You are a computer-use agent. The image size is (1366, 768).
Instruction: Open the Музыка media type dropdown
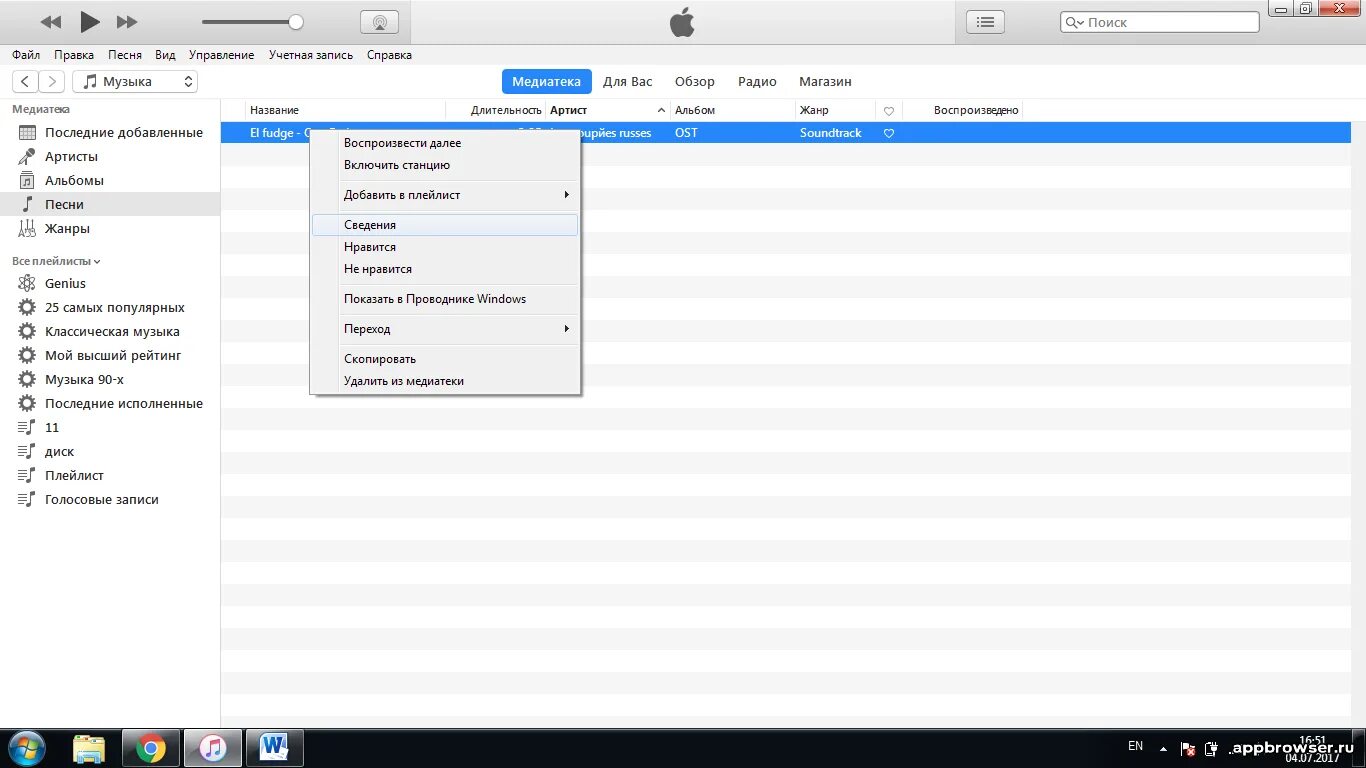click(x=135, y=82)
